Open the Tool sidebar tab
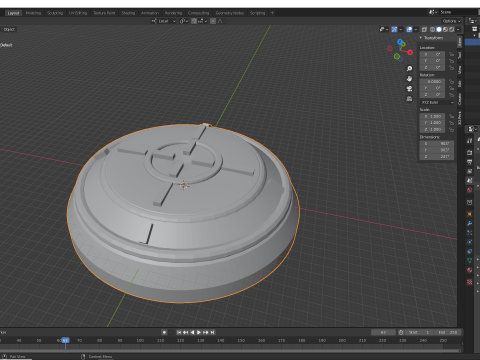 (x=460, y=55)
